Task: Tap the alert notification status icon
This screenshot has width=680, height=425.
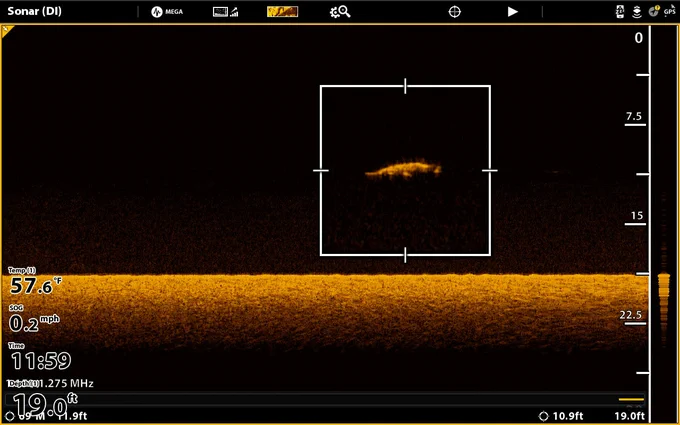Action: 654,11
